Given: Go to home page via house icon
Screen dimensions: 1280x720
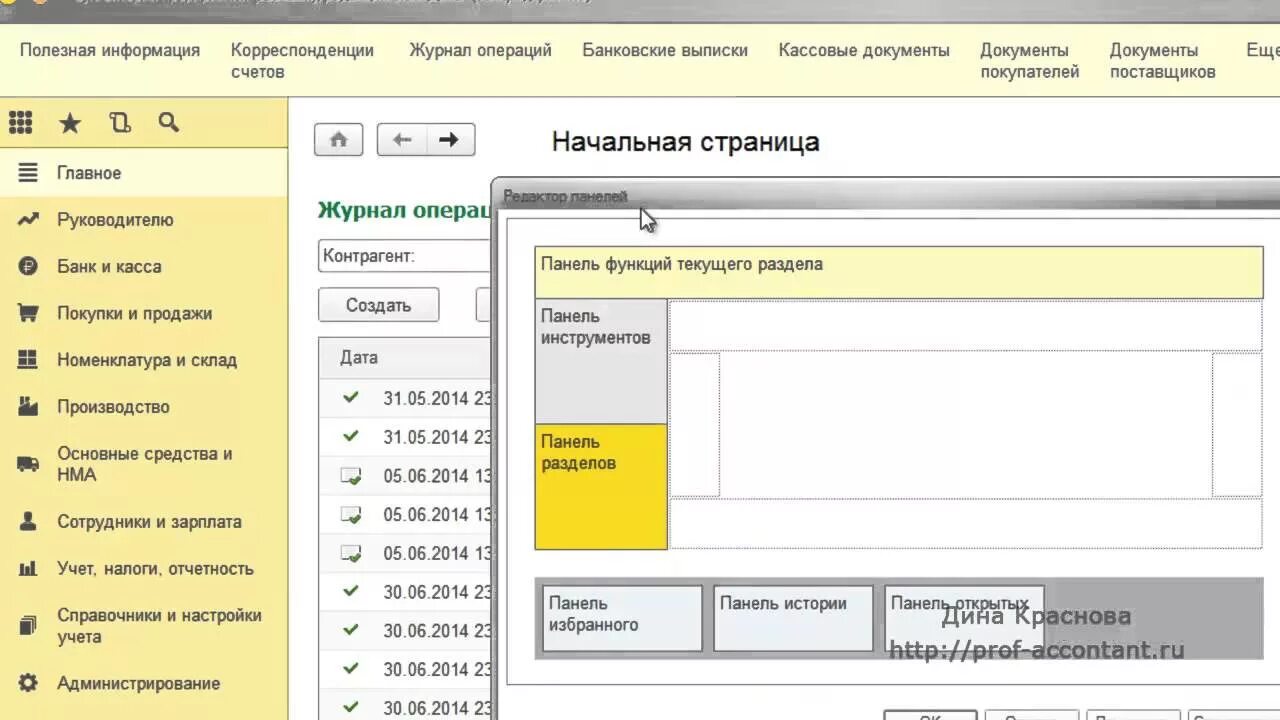Looking at the screenshot, I should click(338, 140).
